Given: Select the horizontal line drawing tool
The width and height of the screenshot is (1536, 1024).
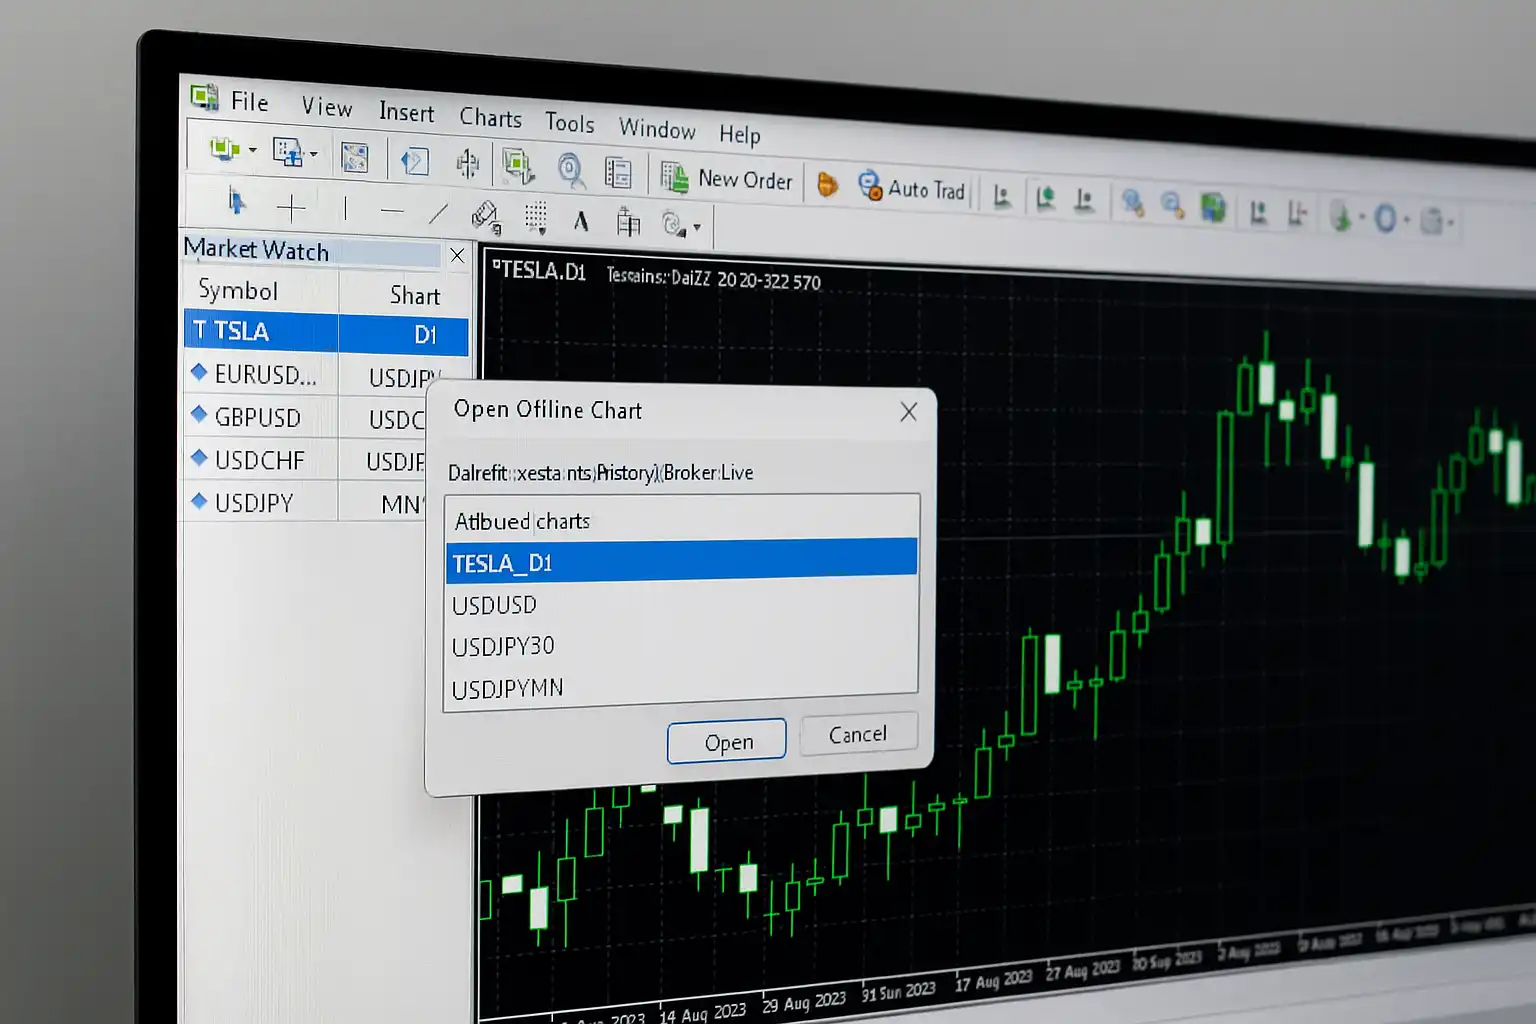Looking at the screenshot, I should [x=392, y=211].
